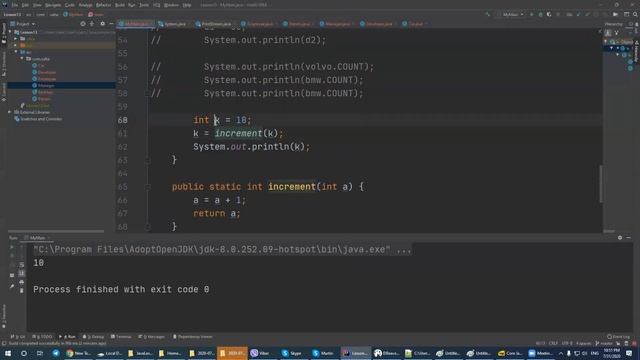Open Run panel settings gear
The height and width of the screenshot is (360, 640).
pos(620,238)
